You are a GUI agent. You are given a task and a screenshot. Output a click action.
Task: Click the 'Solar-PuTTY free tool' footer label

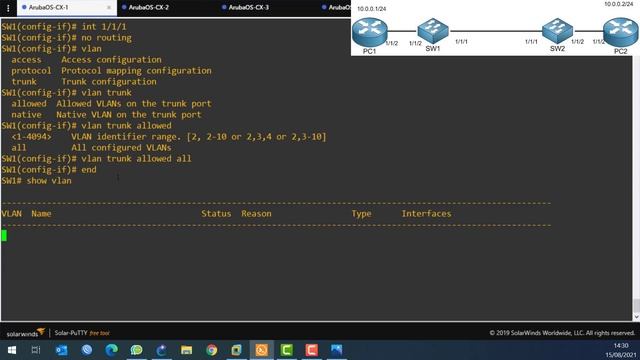coord(82,333)
